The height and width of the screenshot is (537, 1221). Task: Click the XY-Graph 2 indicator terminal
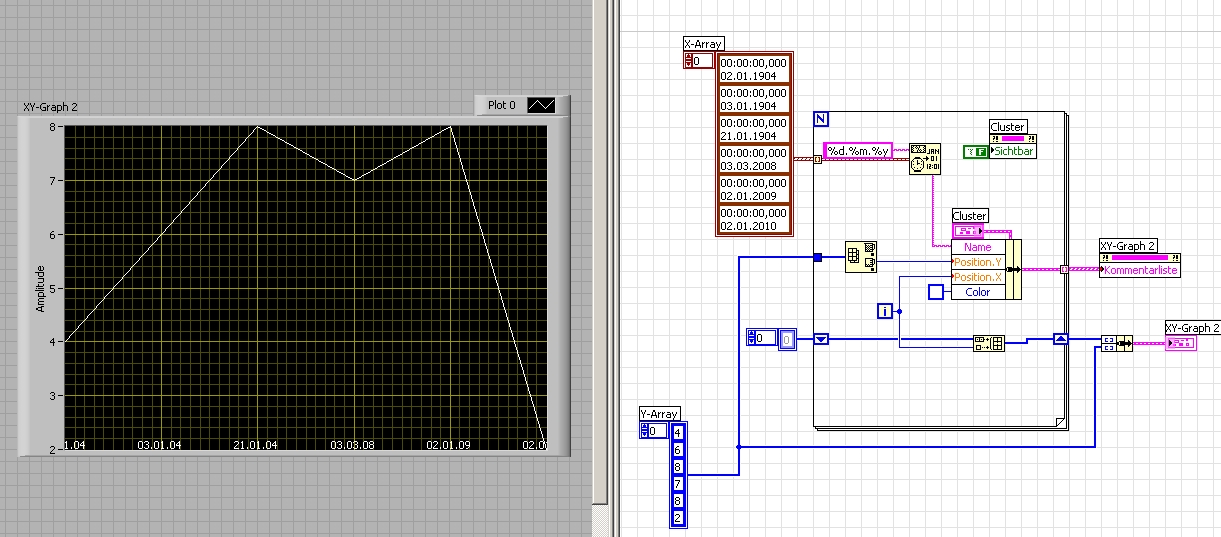point(1182,343)
